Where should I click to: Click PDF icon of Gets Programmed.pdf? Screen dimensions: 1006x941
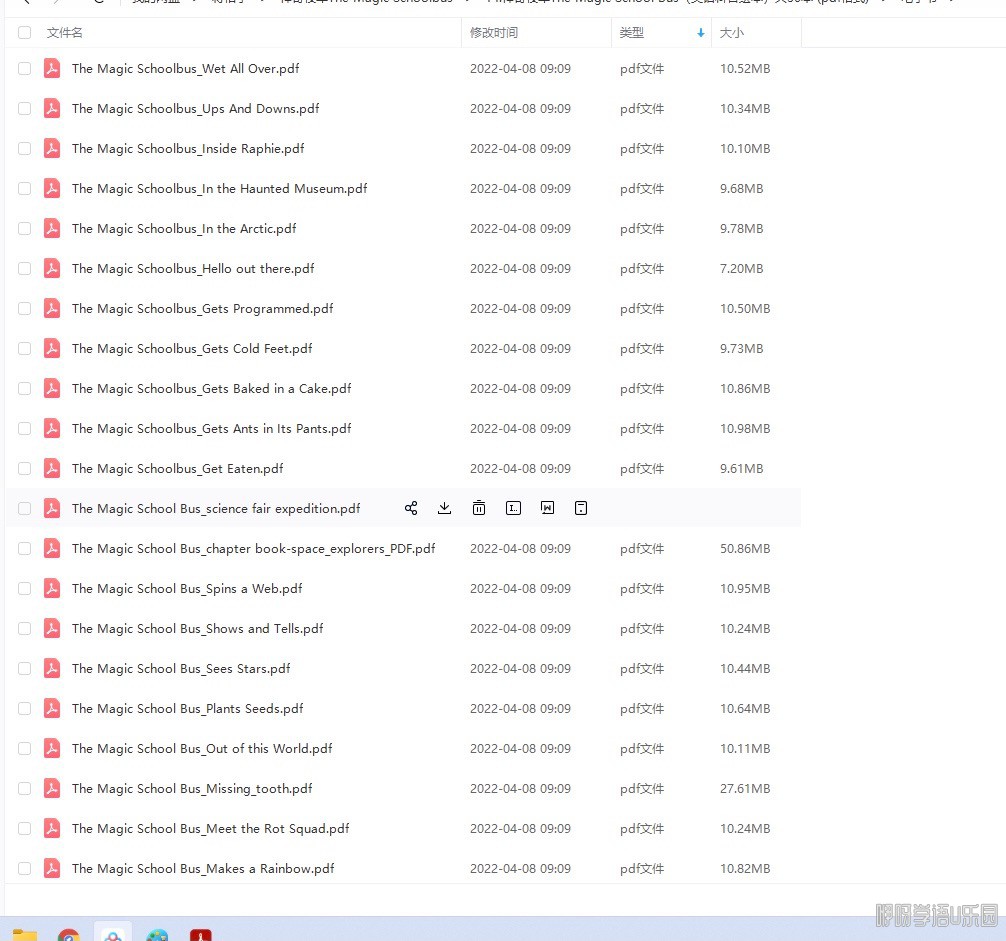(x=52, y=309)
